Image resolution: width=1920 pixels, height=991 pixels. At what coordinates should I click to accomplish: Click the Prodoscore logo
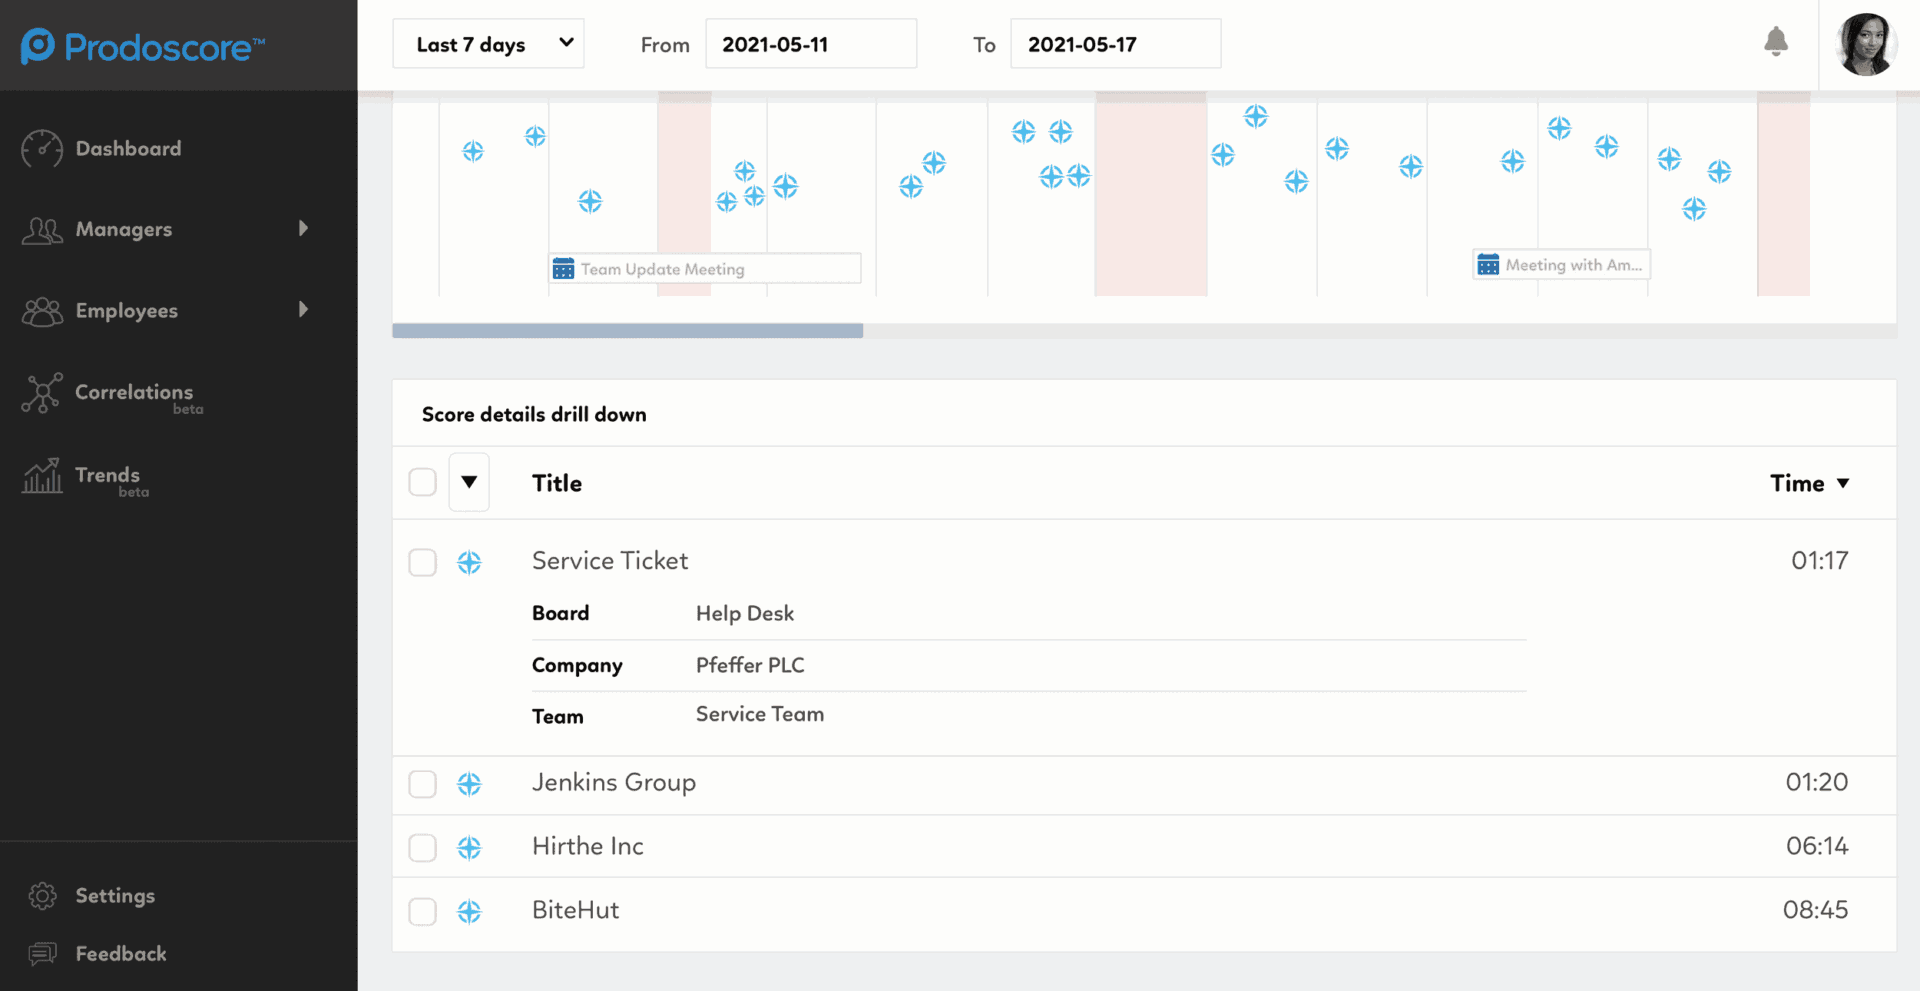point(143,46)
